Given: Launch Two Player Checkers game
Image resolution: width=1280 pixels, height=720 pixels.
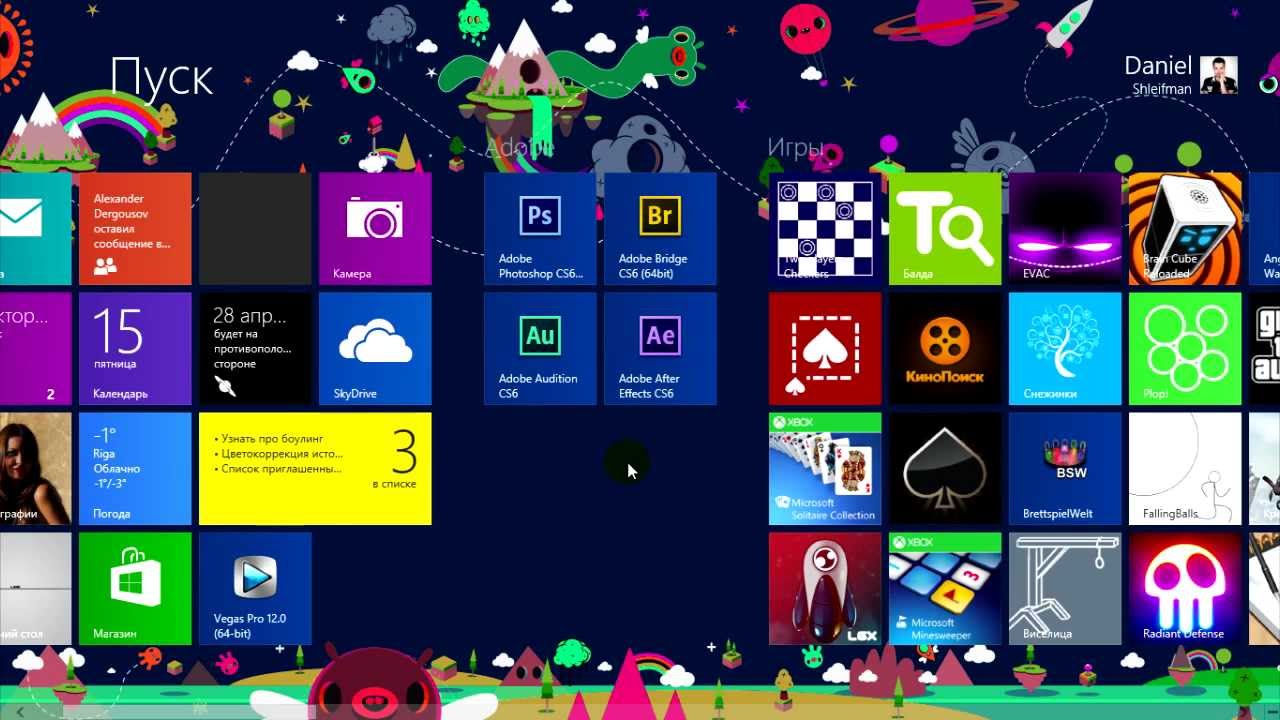Looking at the screenshot, I should (x=825, y=229).
